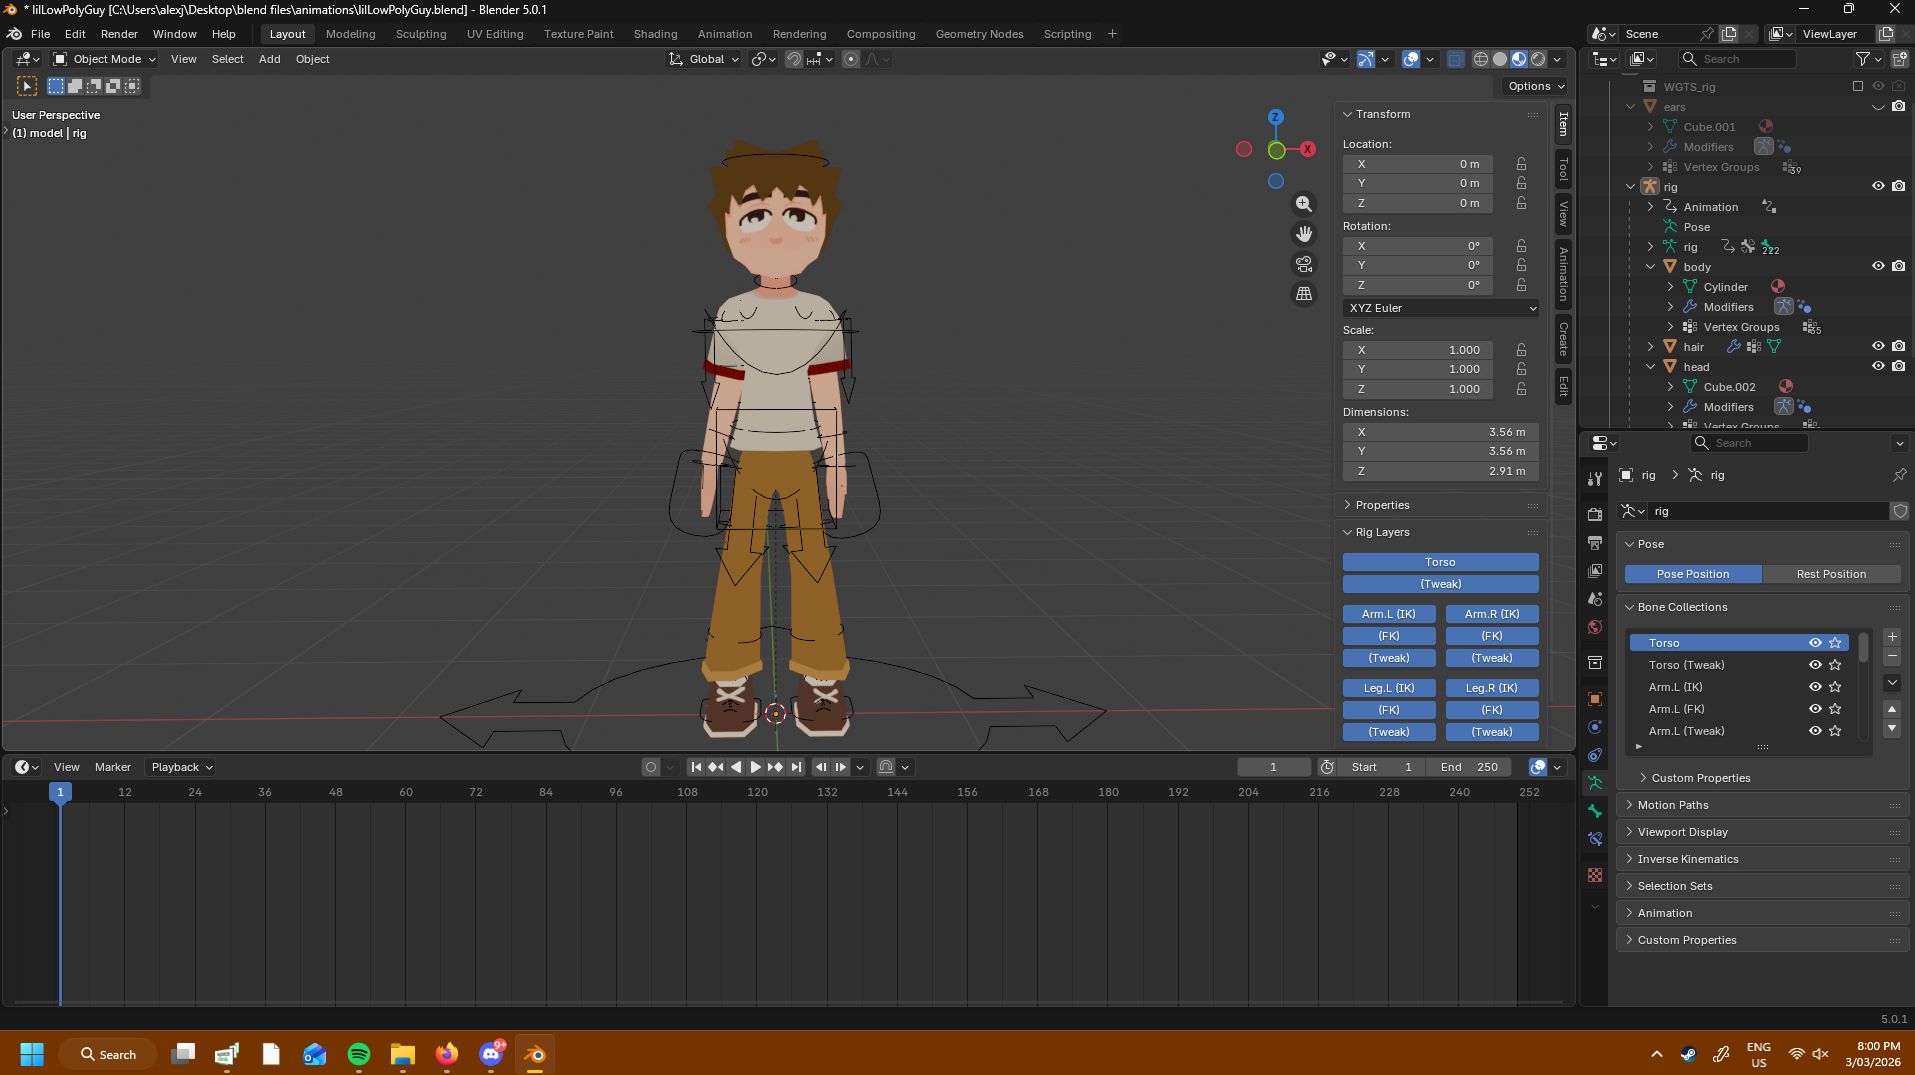
Task: Hide the body object in outliner
Action: 1878,267
